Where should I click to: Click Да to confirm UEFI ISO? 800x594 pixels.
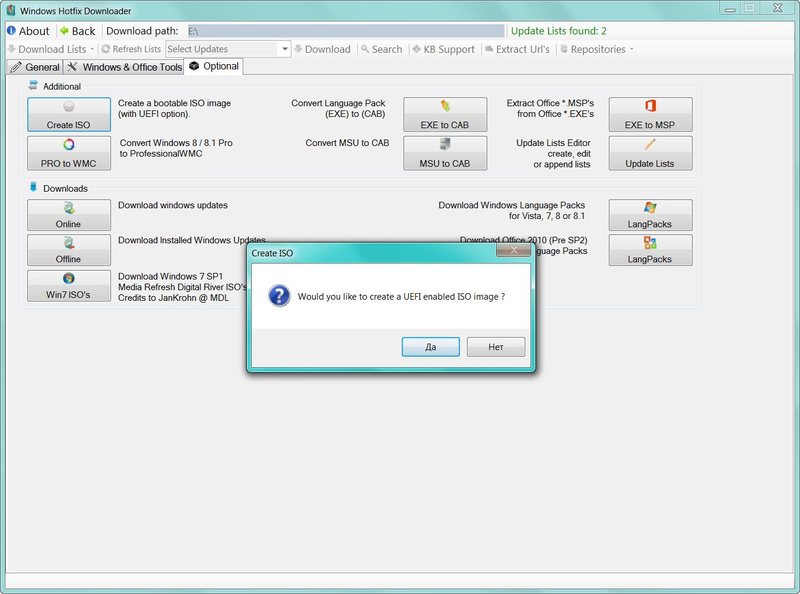point(431,347)
